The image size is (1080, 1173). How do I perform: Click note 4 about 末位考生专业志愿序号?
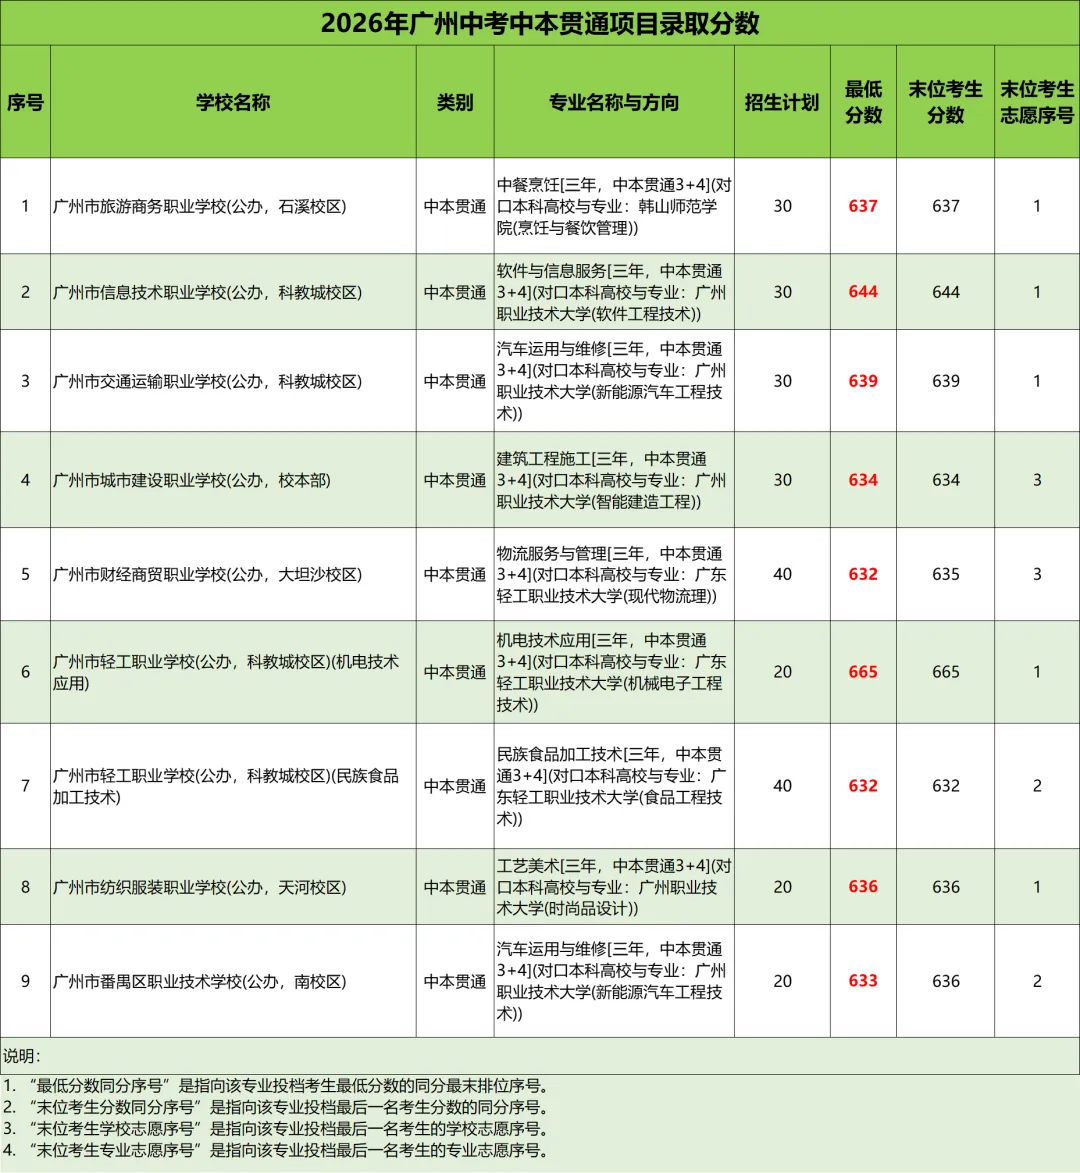[277, 1151]
